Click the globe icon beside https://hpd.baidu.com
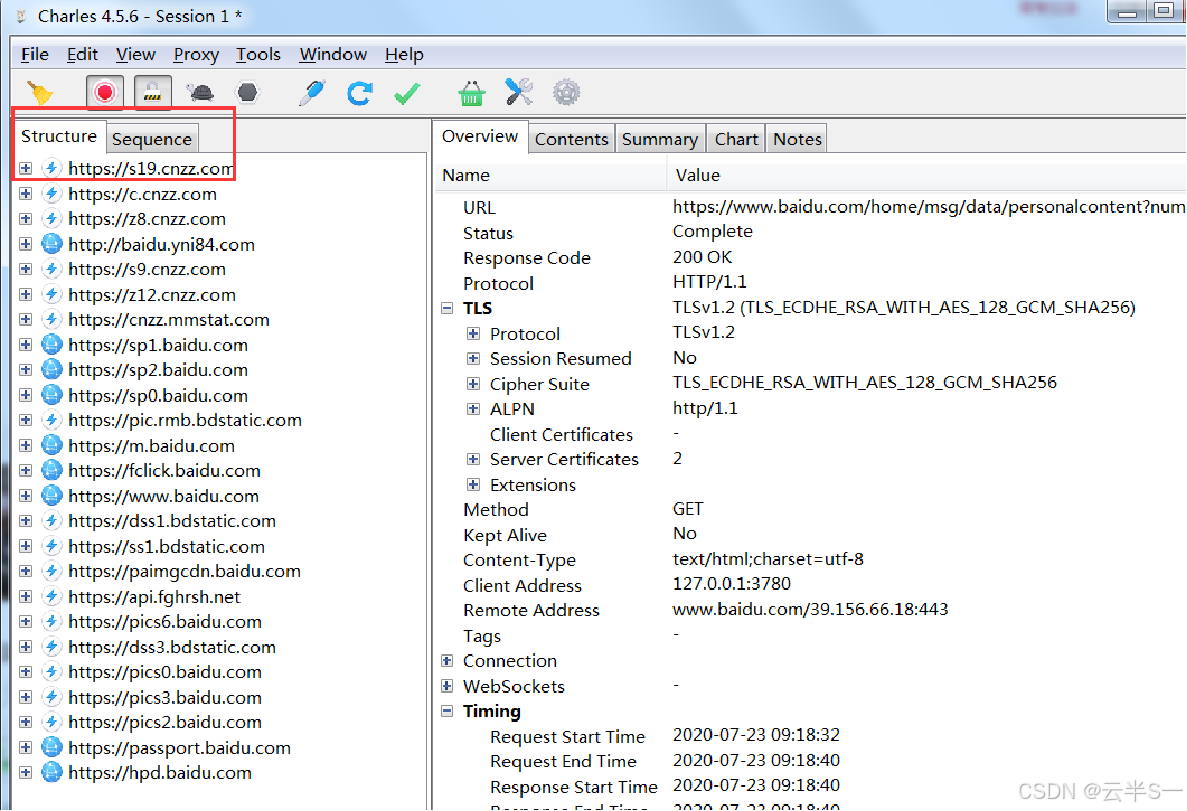 [51, 773]
